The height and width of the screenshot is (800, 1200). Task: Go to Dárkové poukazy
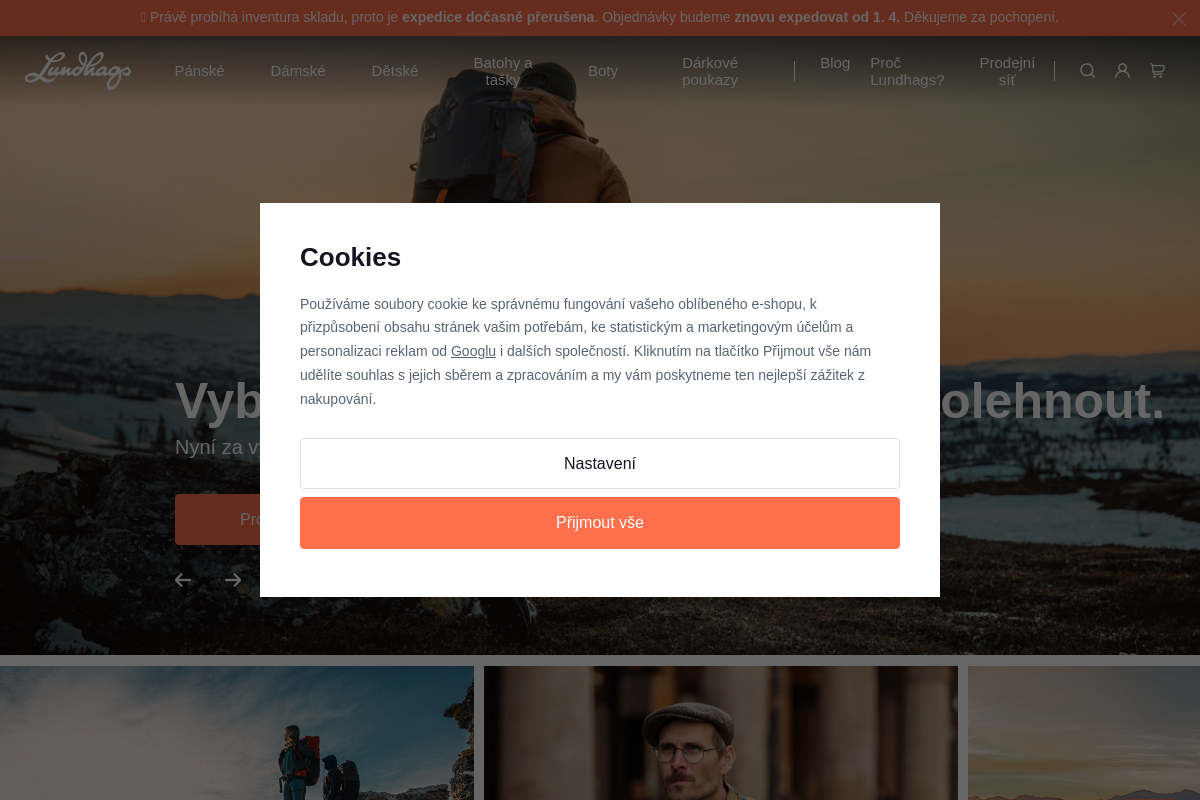pos(710,71)
